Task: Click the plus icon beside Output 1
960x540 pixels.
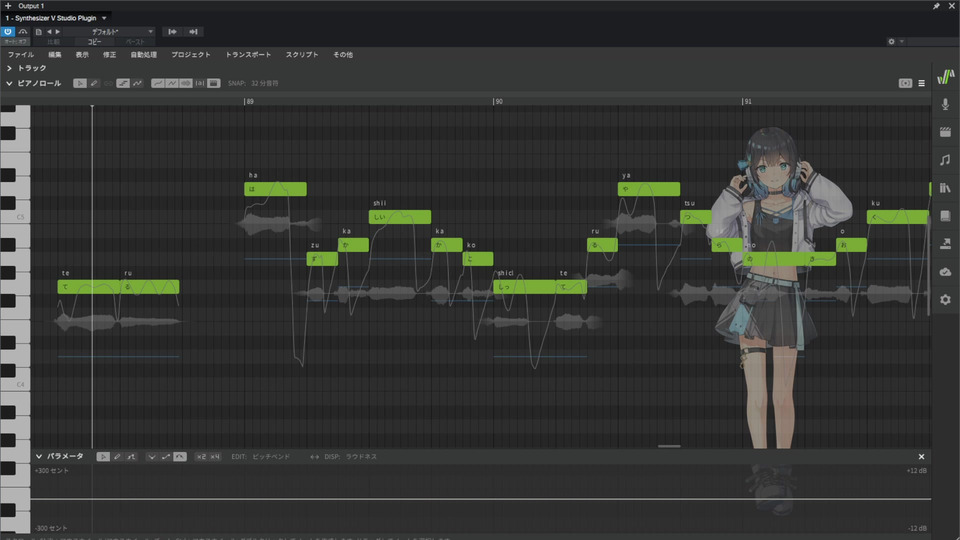Action: point(8,6)
